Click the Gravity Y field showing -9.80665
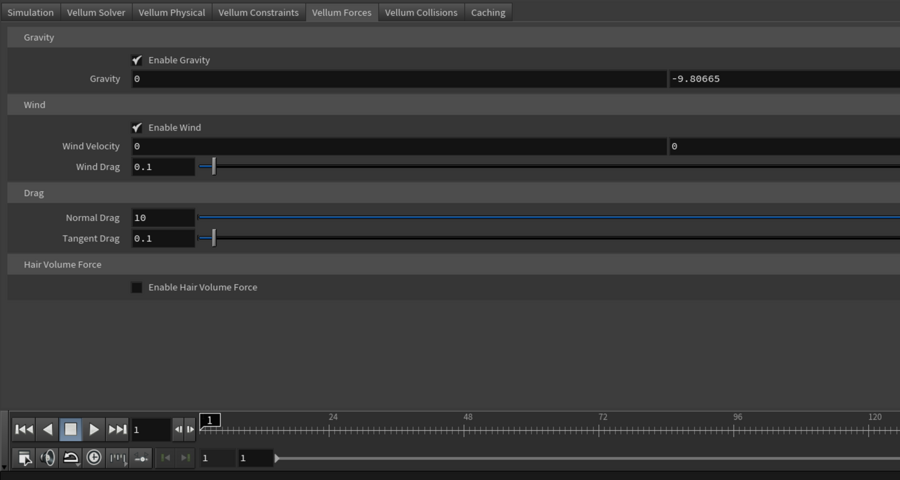This screenshot has width=900, height=480. click(x=785, y=79)
